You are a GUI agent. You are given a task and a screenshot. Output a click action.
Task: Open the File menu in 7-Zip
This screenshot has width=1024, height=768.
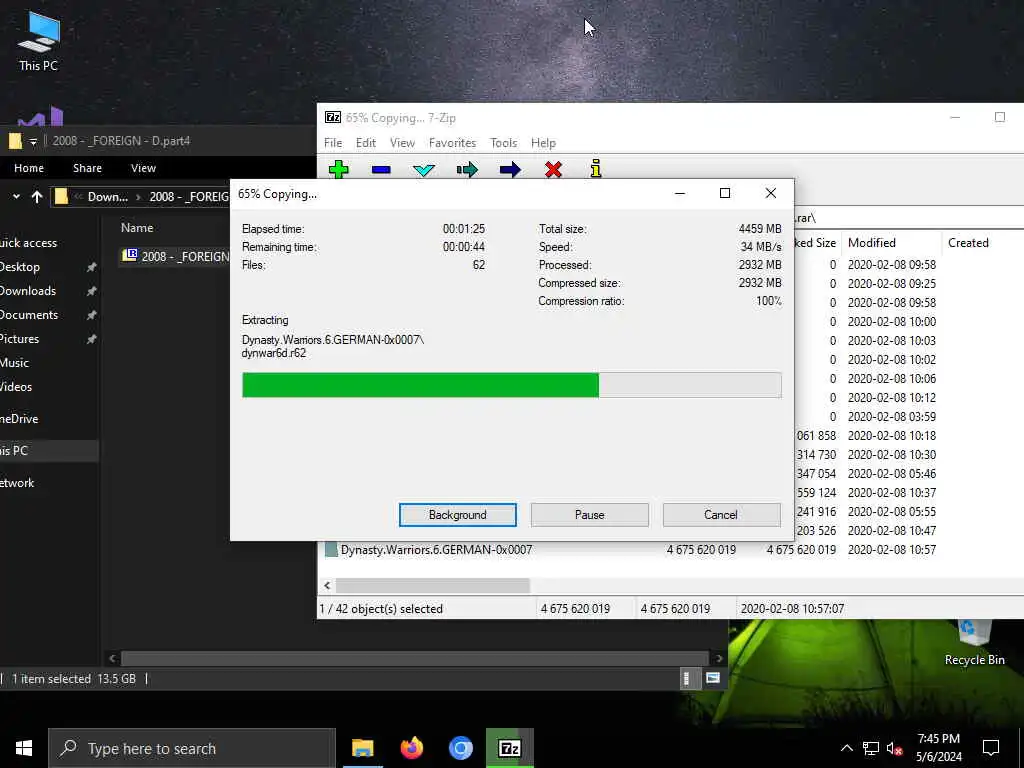pyautogui.click(x=333, y=142)
